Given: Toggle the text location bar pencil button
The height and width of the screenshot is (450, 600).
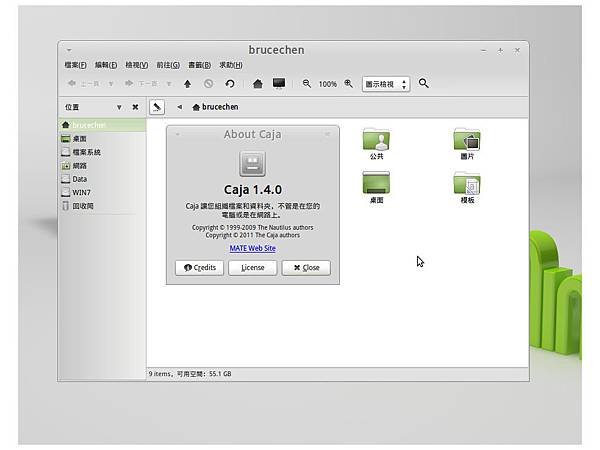Looking at the screenshot, I should (157, 107).
